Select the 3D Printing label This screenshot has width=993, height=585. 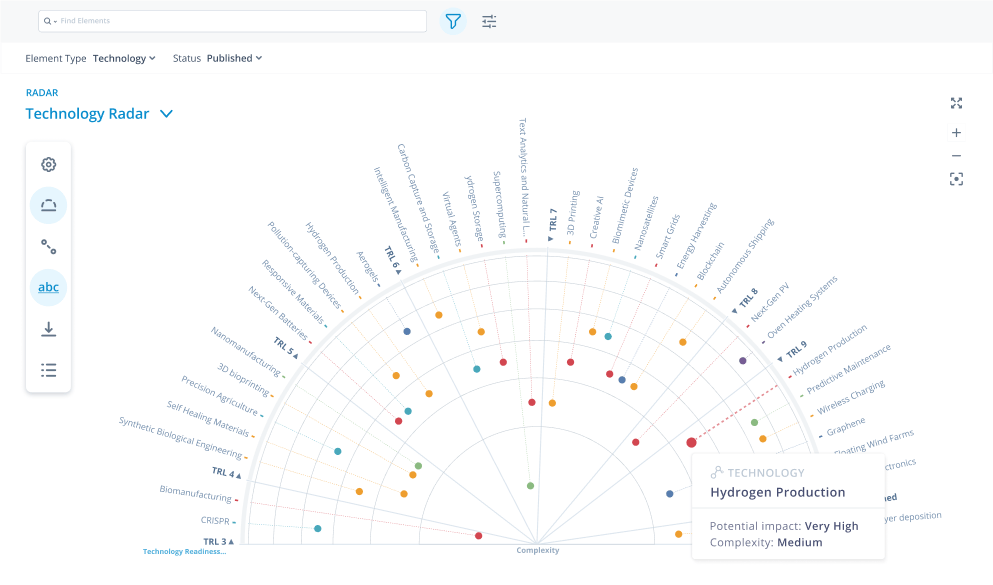click(572, 213)
